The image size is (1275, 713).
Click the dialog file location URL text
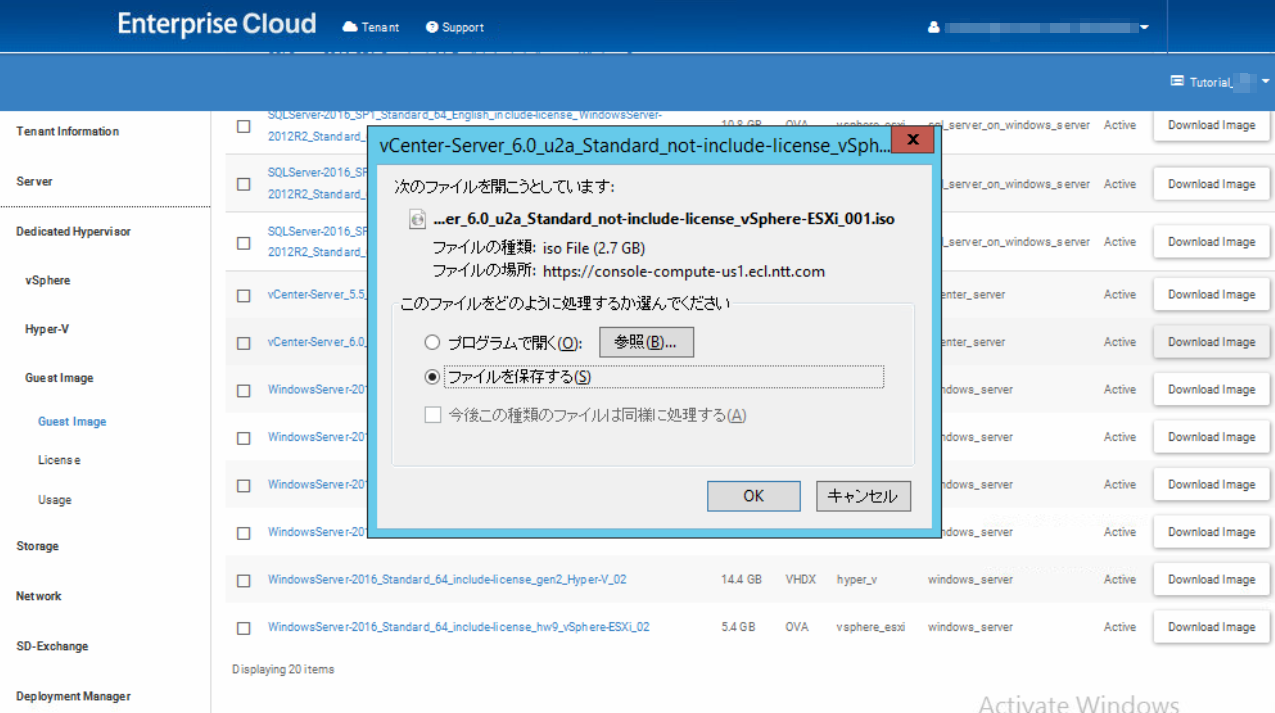(x=684, y=272)
